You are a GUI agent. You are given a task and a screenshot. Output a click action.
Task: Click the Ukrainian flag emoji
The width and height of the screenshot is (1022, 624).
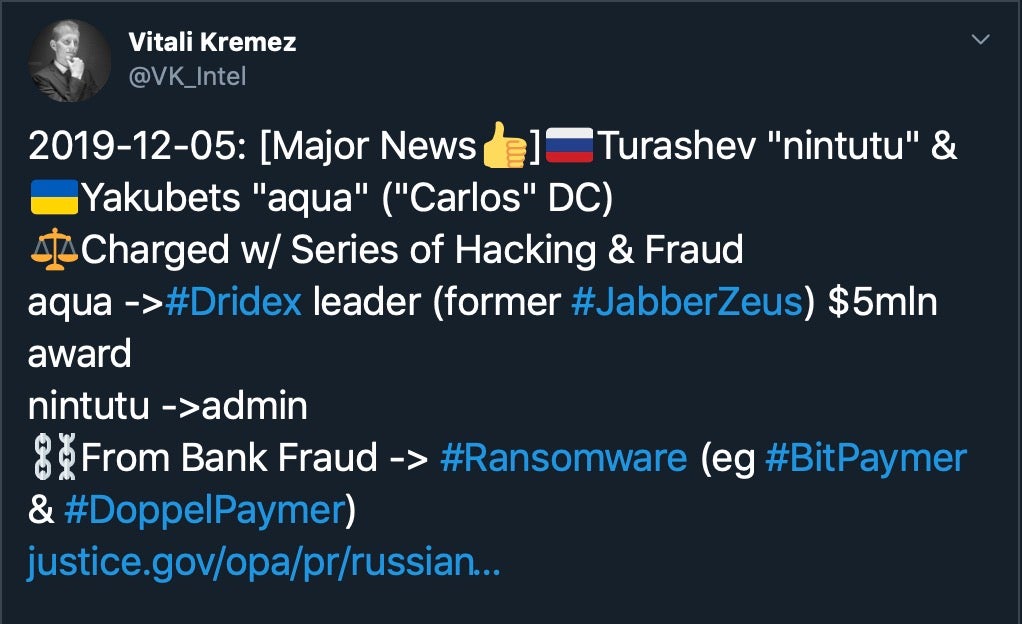[53, 199]
